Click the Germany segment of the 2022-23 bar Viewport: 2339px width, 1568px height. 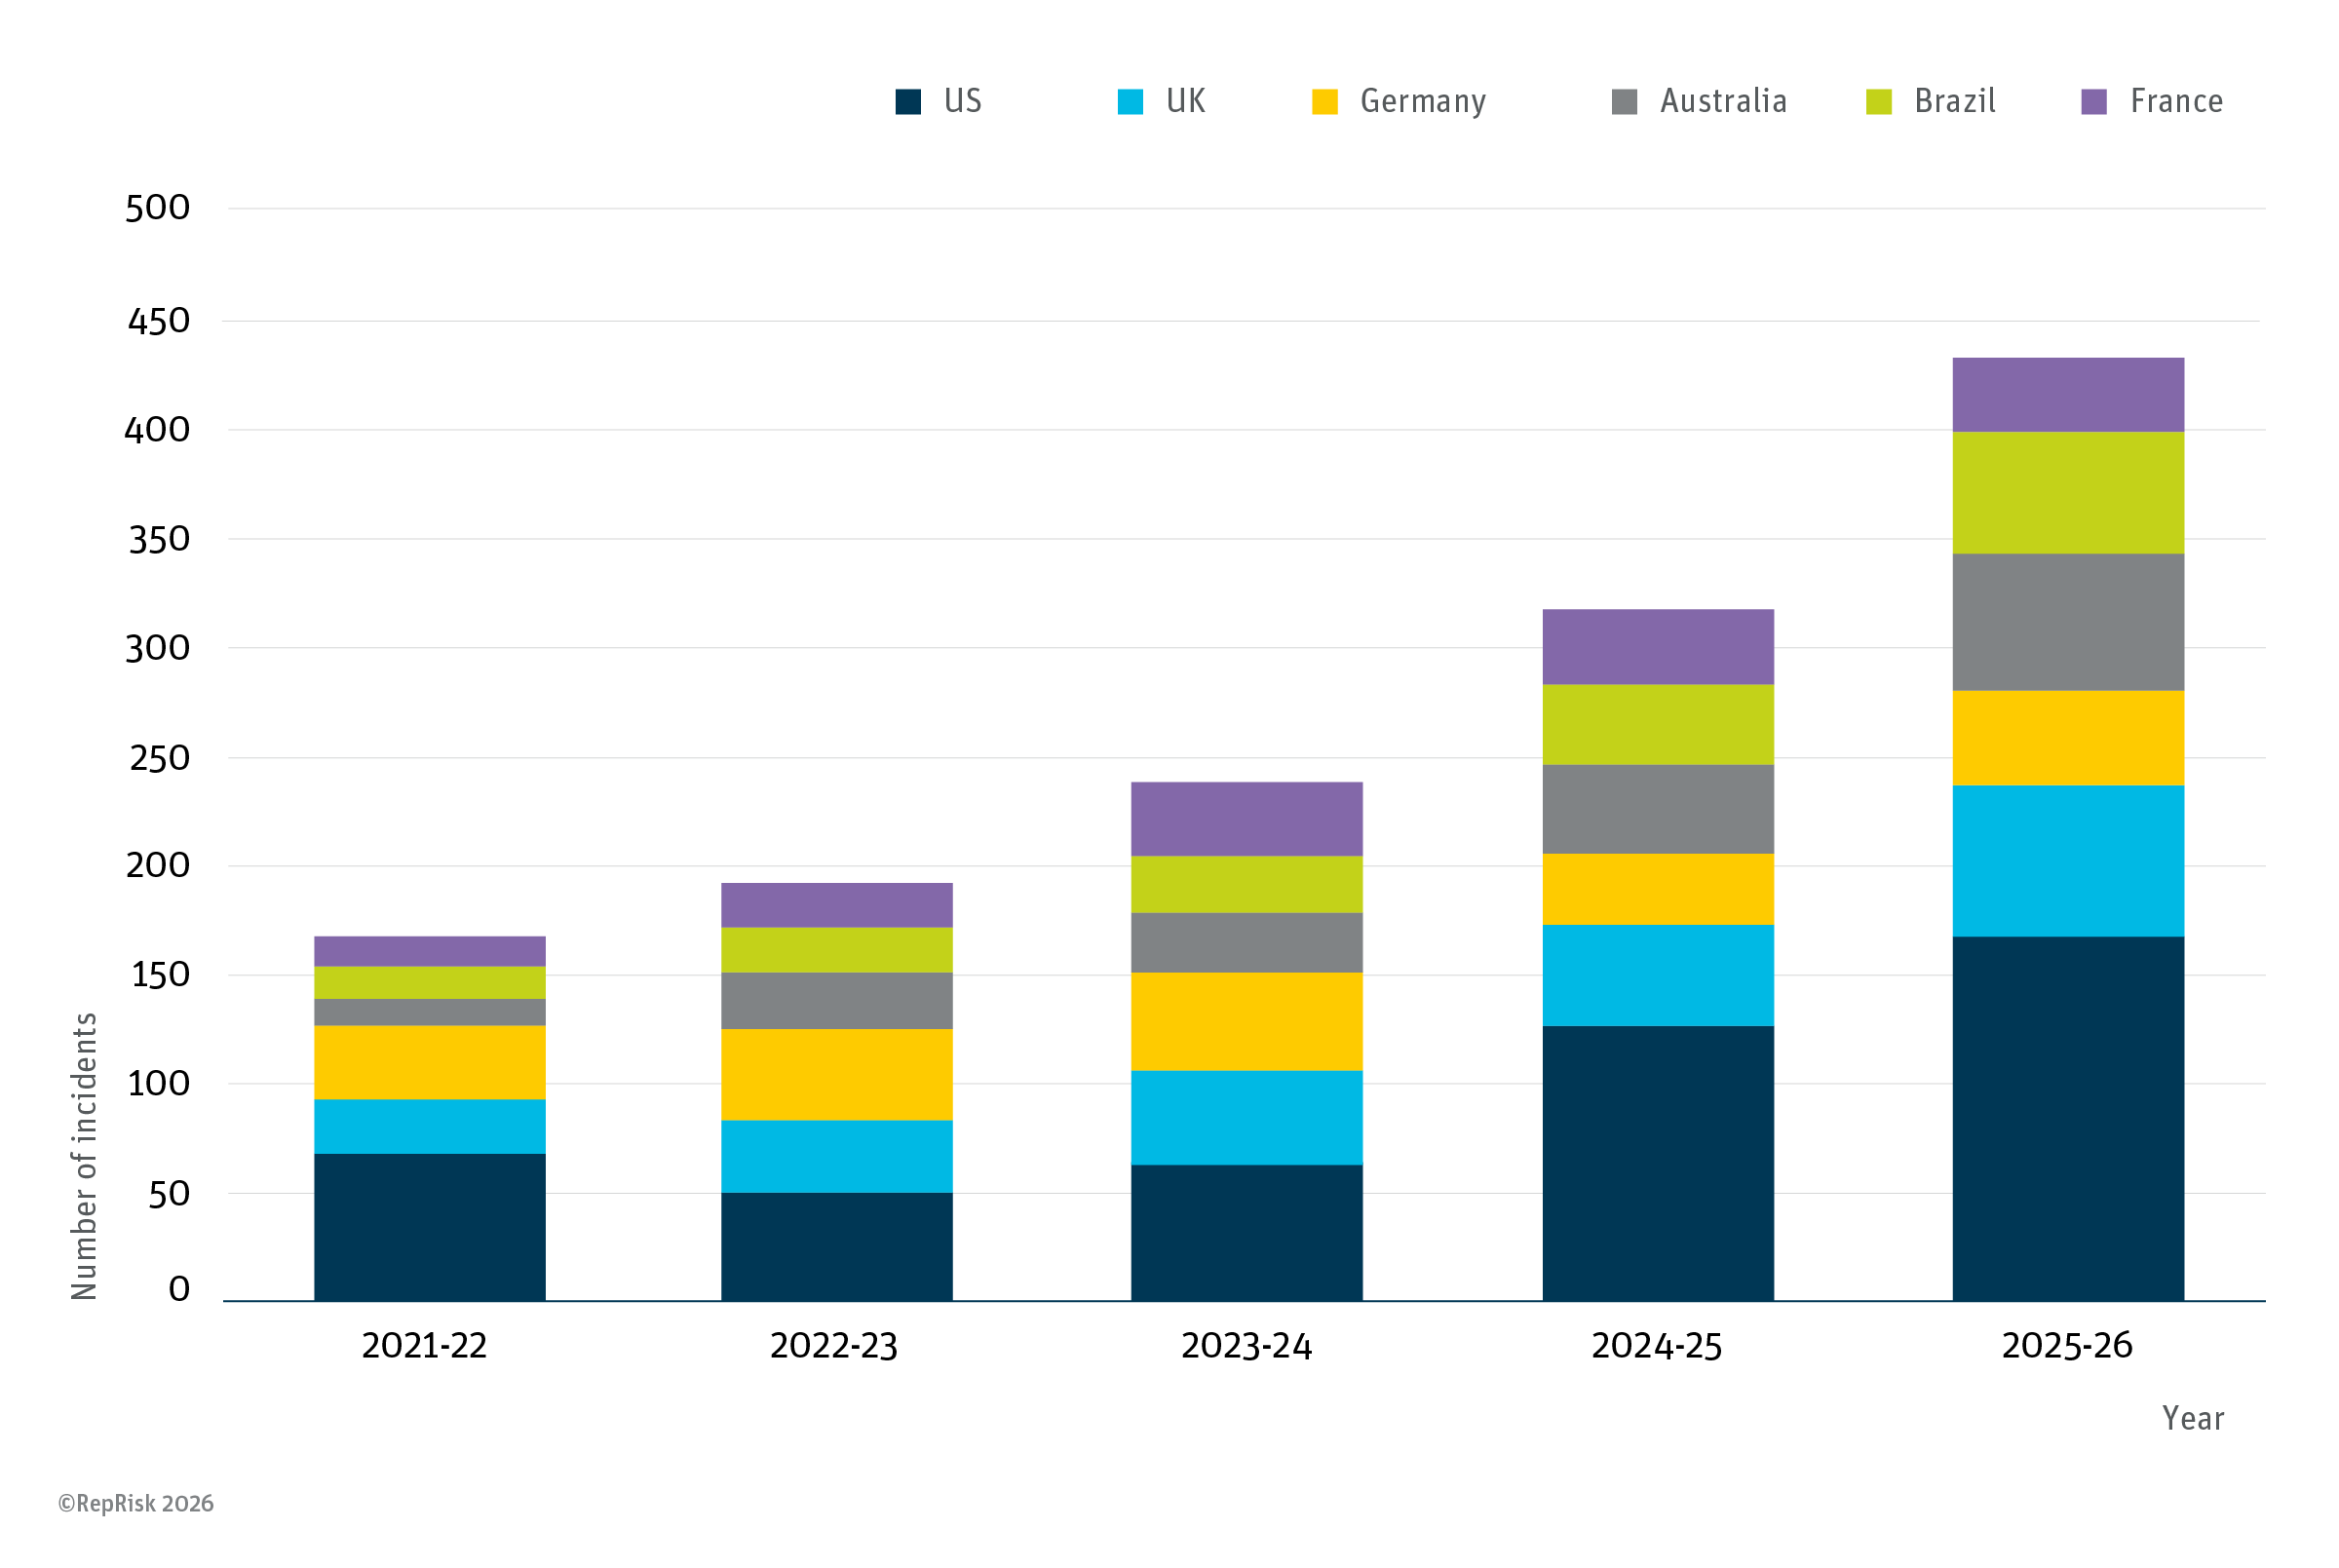[837, 1075]
